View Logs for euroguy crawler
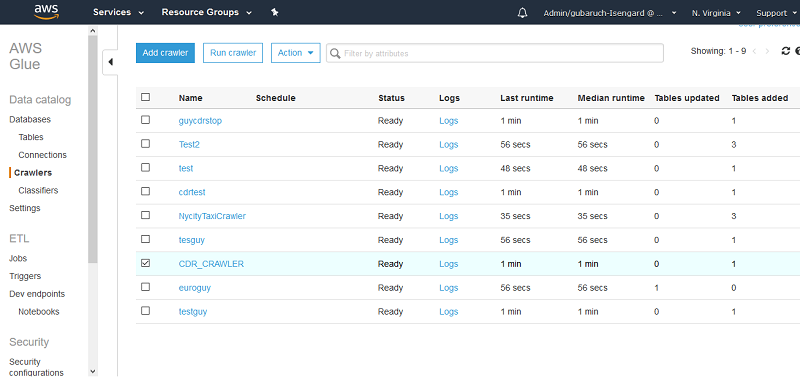 [x=448, y=288]
